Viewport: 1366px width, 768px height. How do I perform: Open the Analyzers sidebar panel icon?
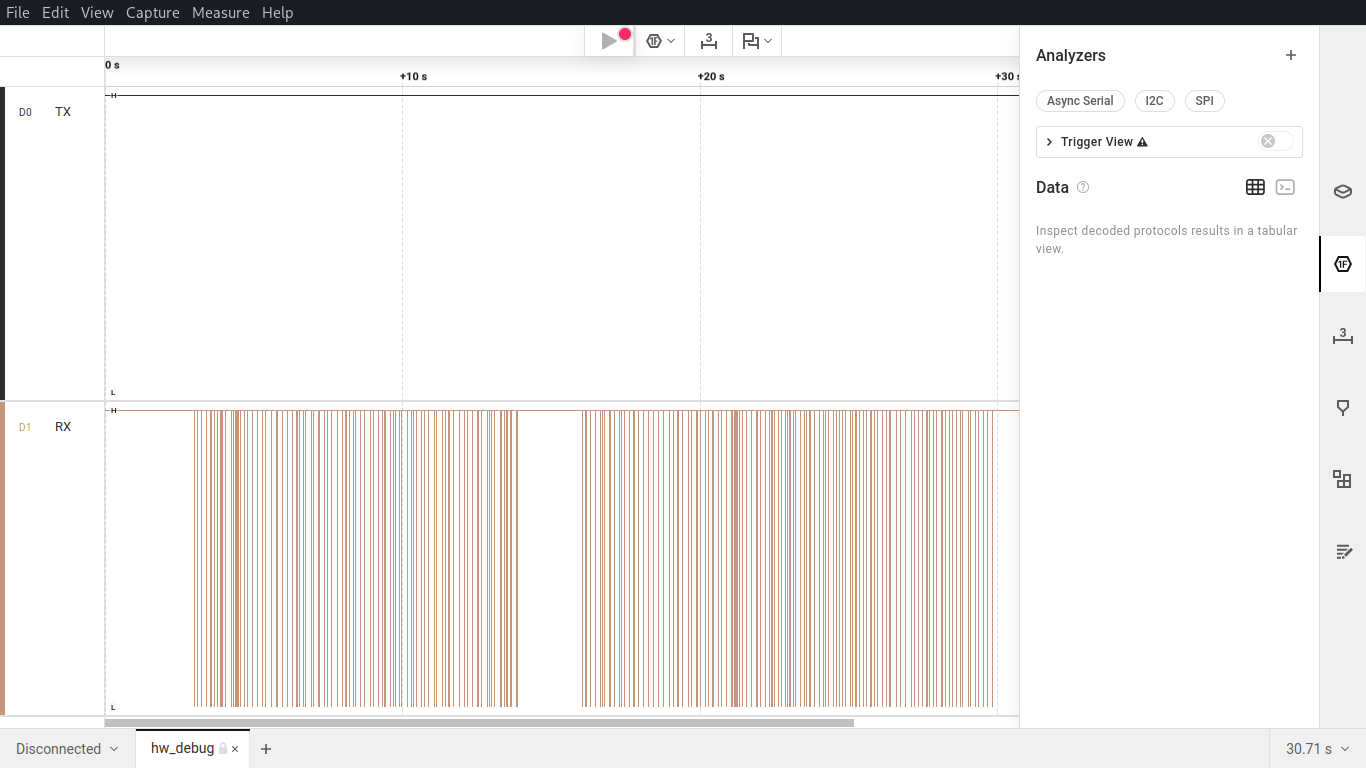point(1342,264)
